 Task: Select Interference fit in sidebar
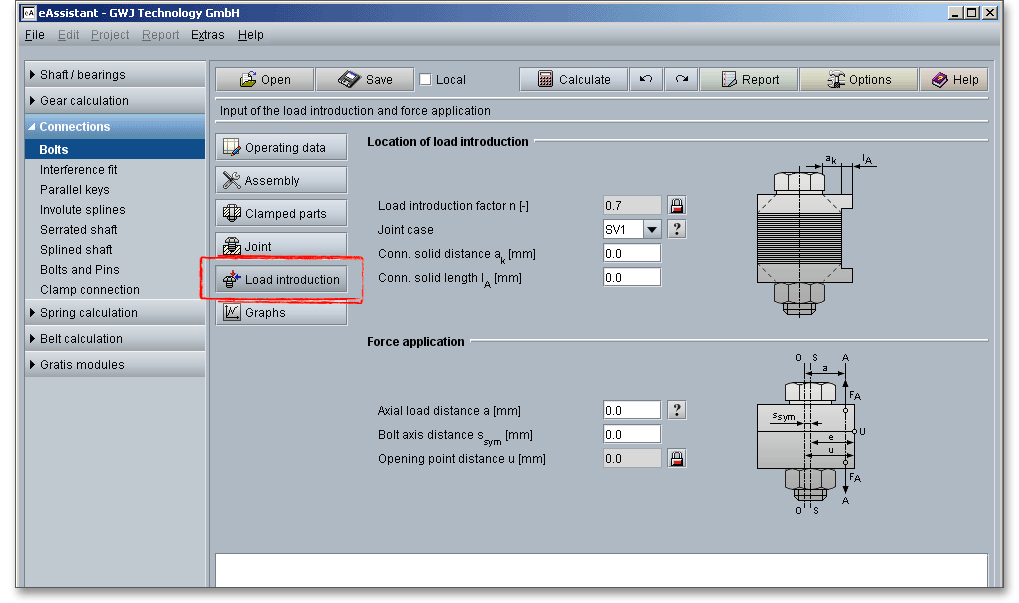(x=78, y=170)
